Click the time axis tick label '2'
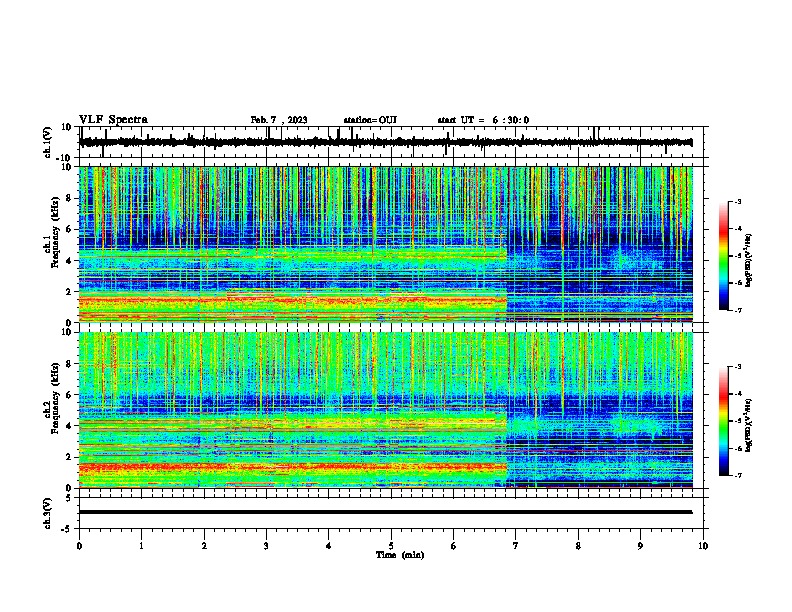This screenshot has width=792, height=612. (x=204, y=546)
